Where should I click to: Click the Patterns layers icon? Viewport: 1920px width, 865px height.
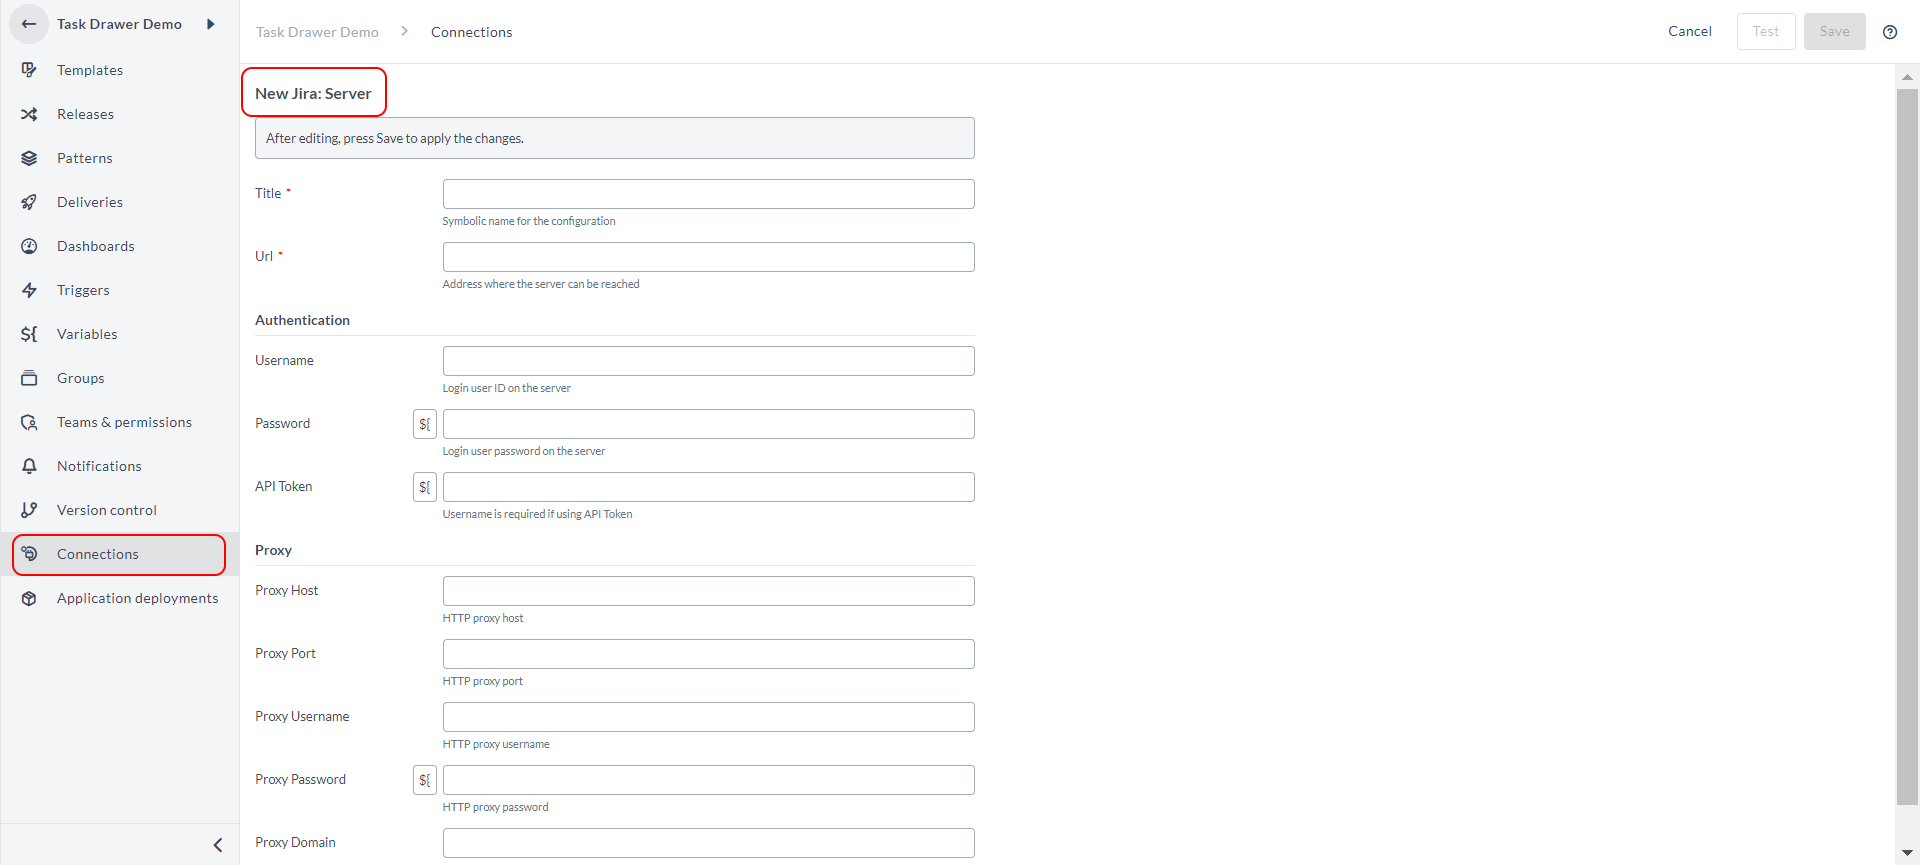[x=29, y=158]
